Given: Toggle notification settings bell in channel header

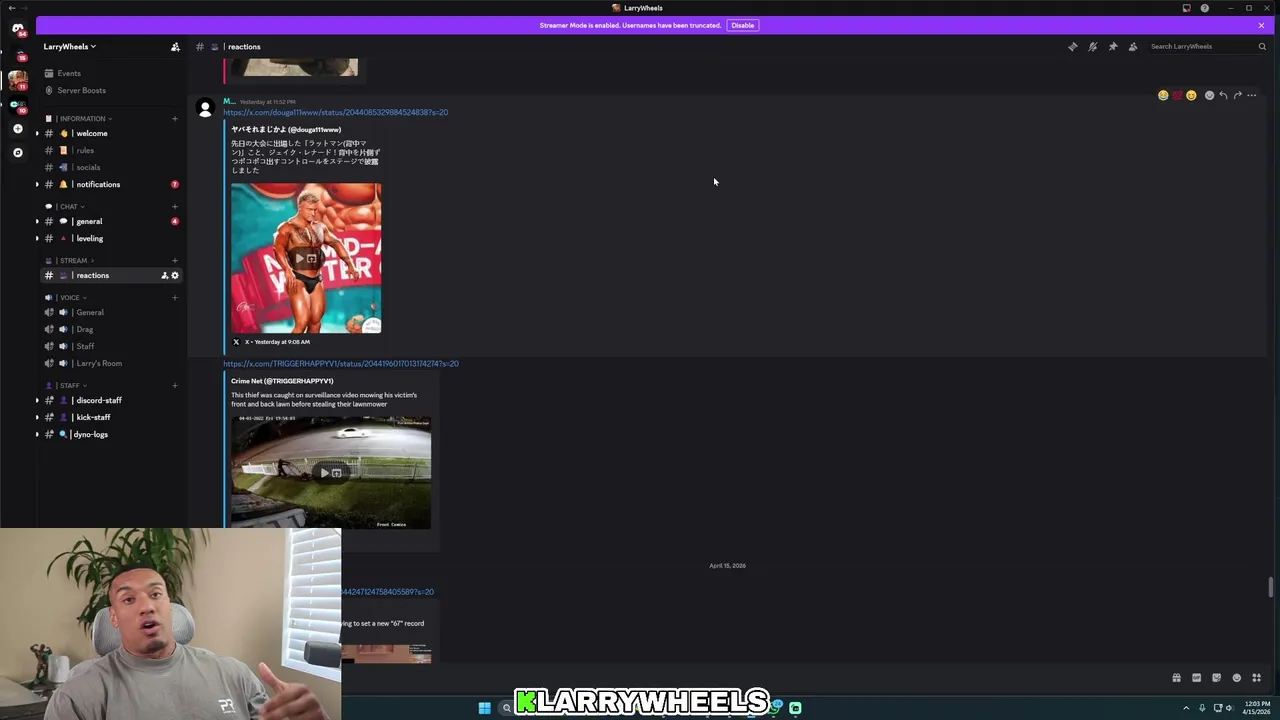Looking at the screenshot, I should [1093, 46].
